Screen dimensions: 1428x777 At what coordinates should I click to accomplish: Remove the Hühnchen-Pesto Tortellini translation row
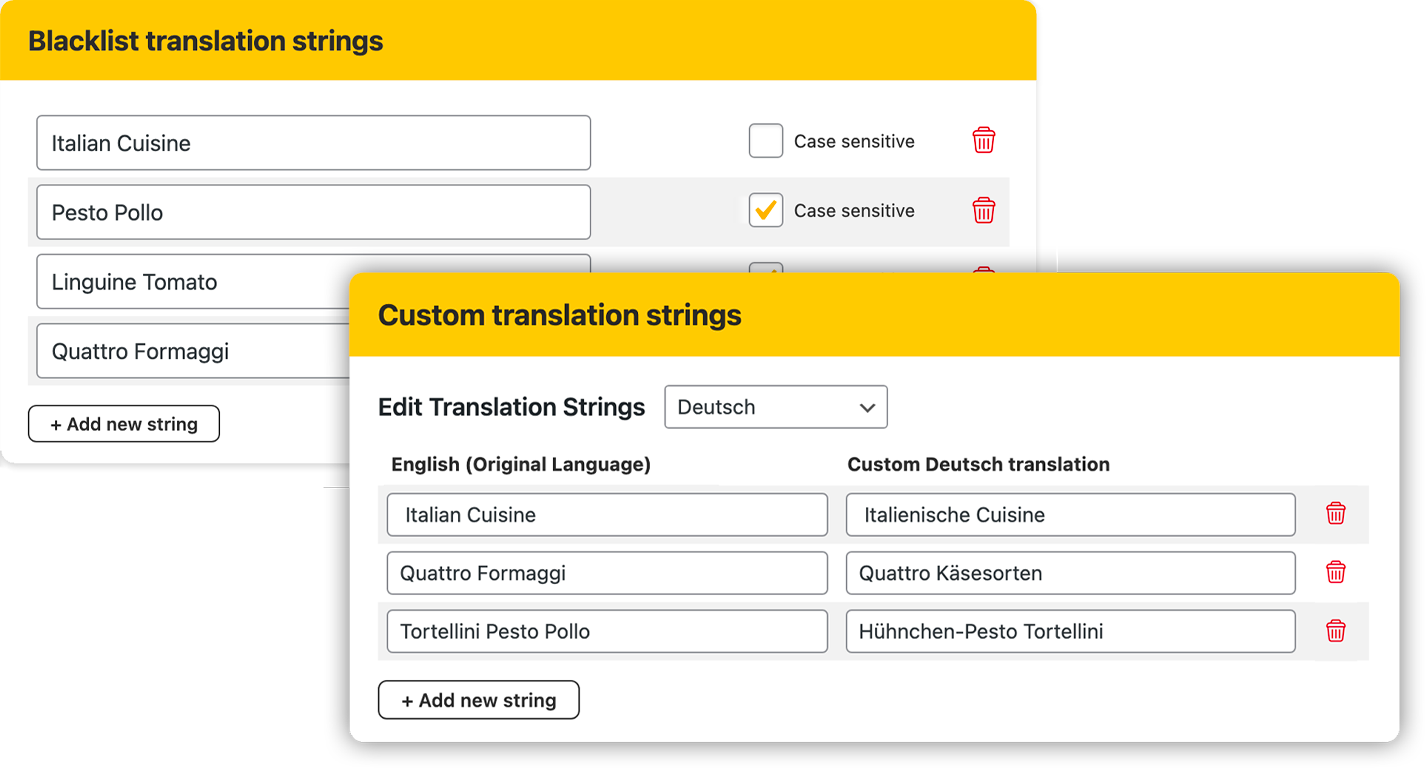click(x=1335, y=631)
